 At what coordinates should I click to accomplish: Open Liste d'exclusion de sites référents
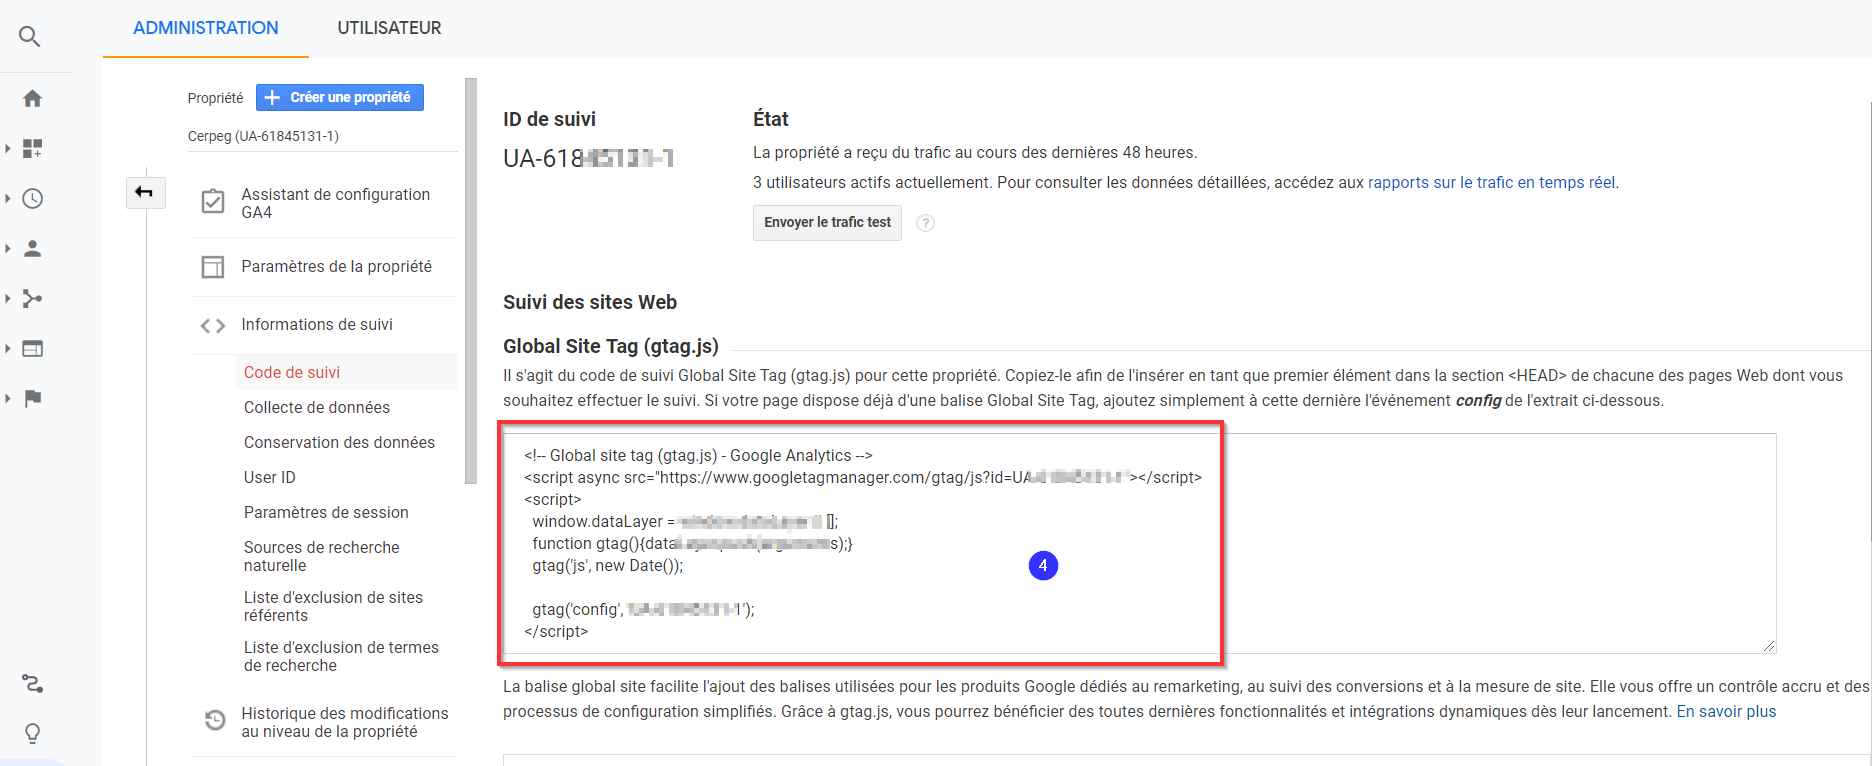coord(333,606)
